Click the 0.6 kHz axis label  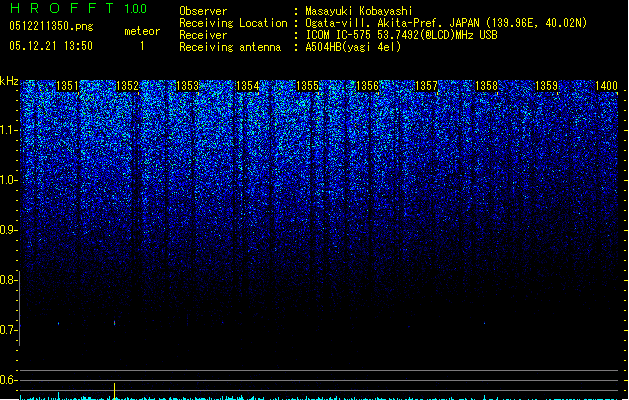8,380
